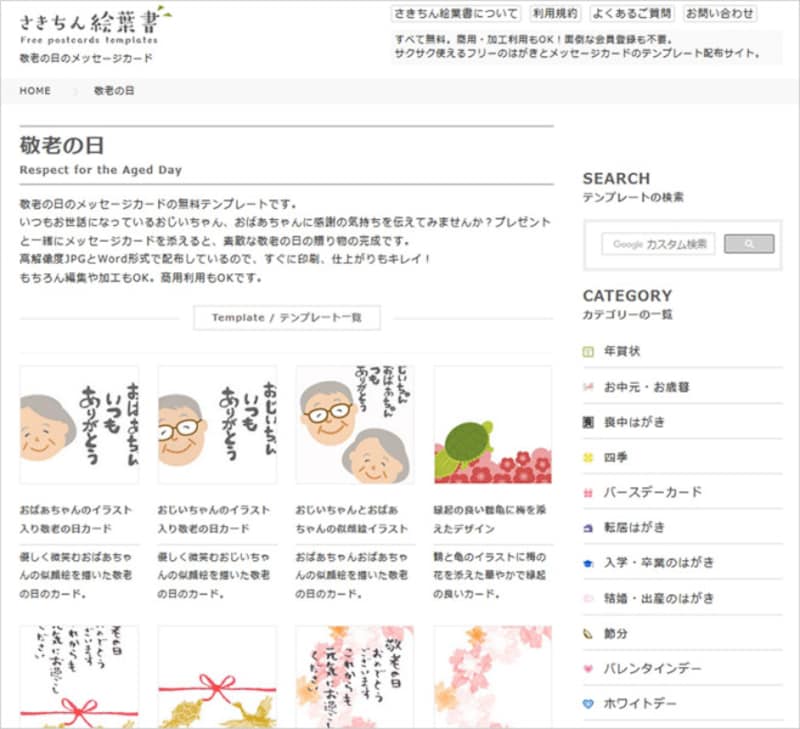Viewport: 800px width, 729px height.
Task: Click the さきちん絵葉書 site logo
Action: pyautogui.click(x=95, y=26)
